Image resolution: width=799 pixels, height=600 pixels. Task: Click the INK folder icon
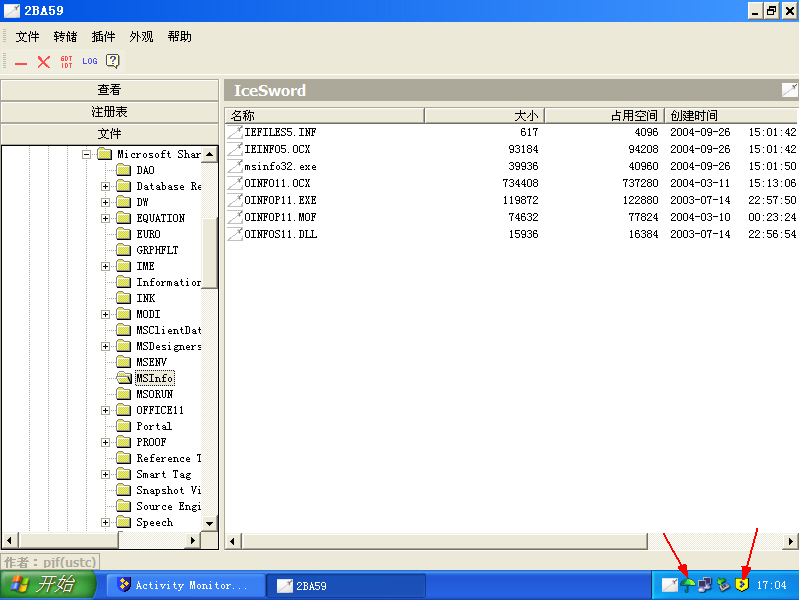click(123, 298)
